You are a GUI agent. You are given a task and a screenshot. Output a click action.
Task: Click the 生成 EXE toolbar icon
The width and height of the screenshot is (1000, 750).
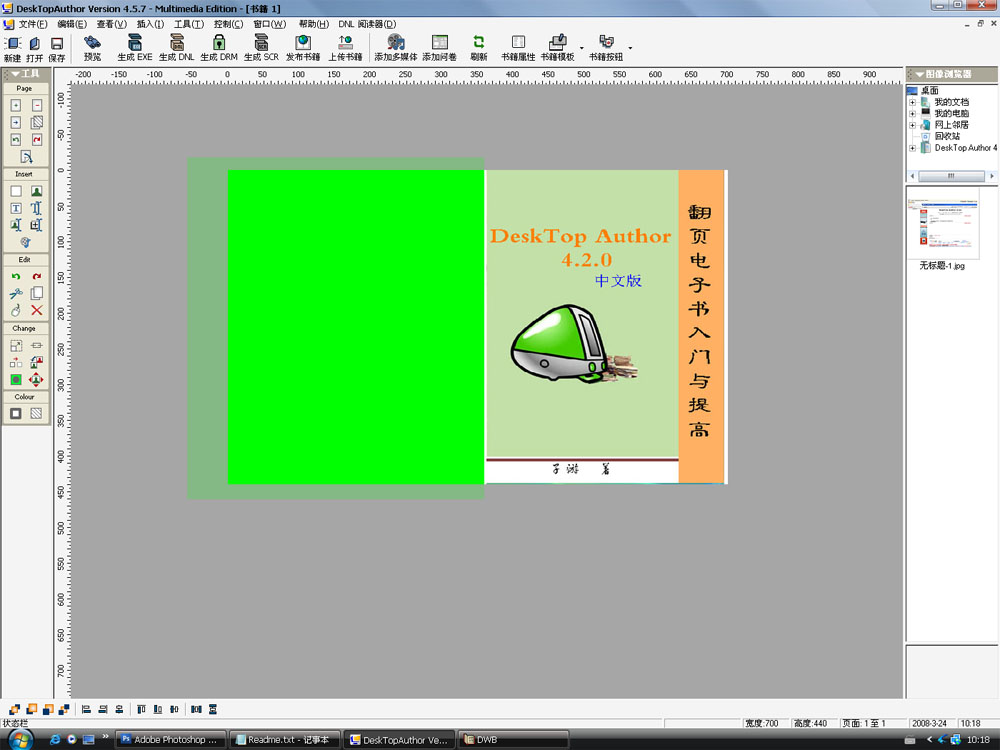pos(135,43)
